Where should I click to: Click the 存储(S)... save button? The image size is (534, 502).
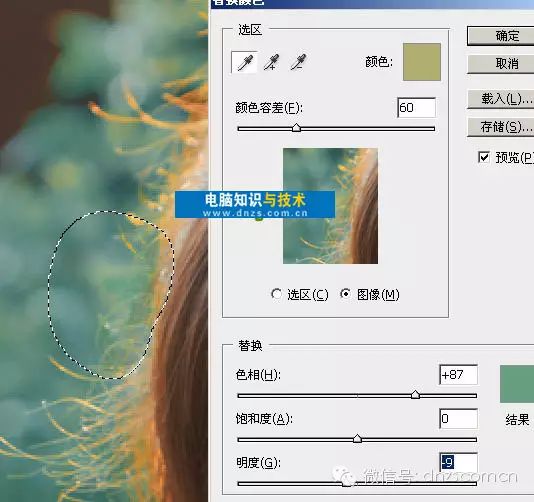pyautogui.click(x=501, y=127)
